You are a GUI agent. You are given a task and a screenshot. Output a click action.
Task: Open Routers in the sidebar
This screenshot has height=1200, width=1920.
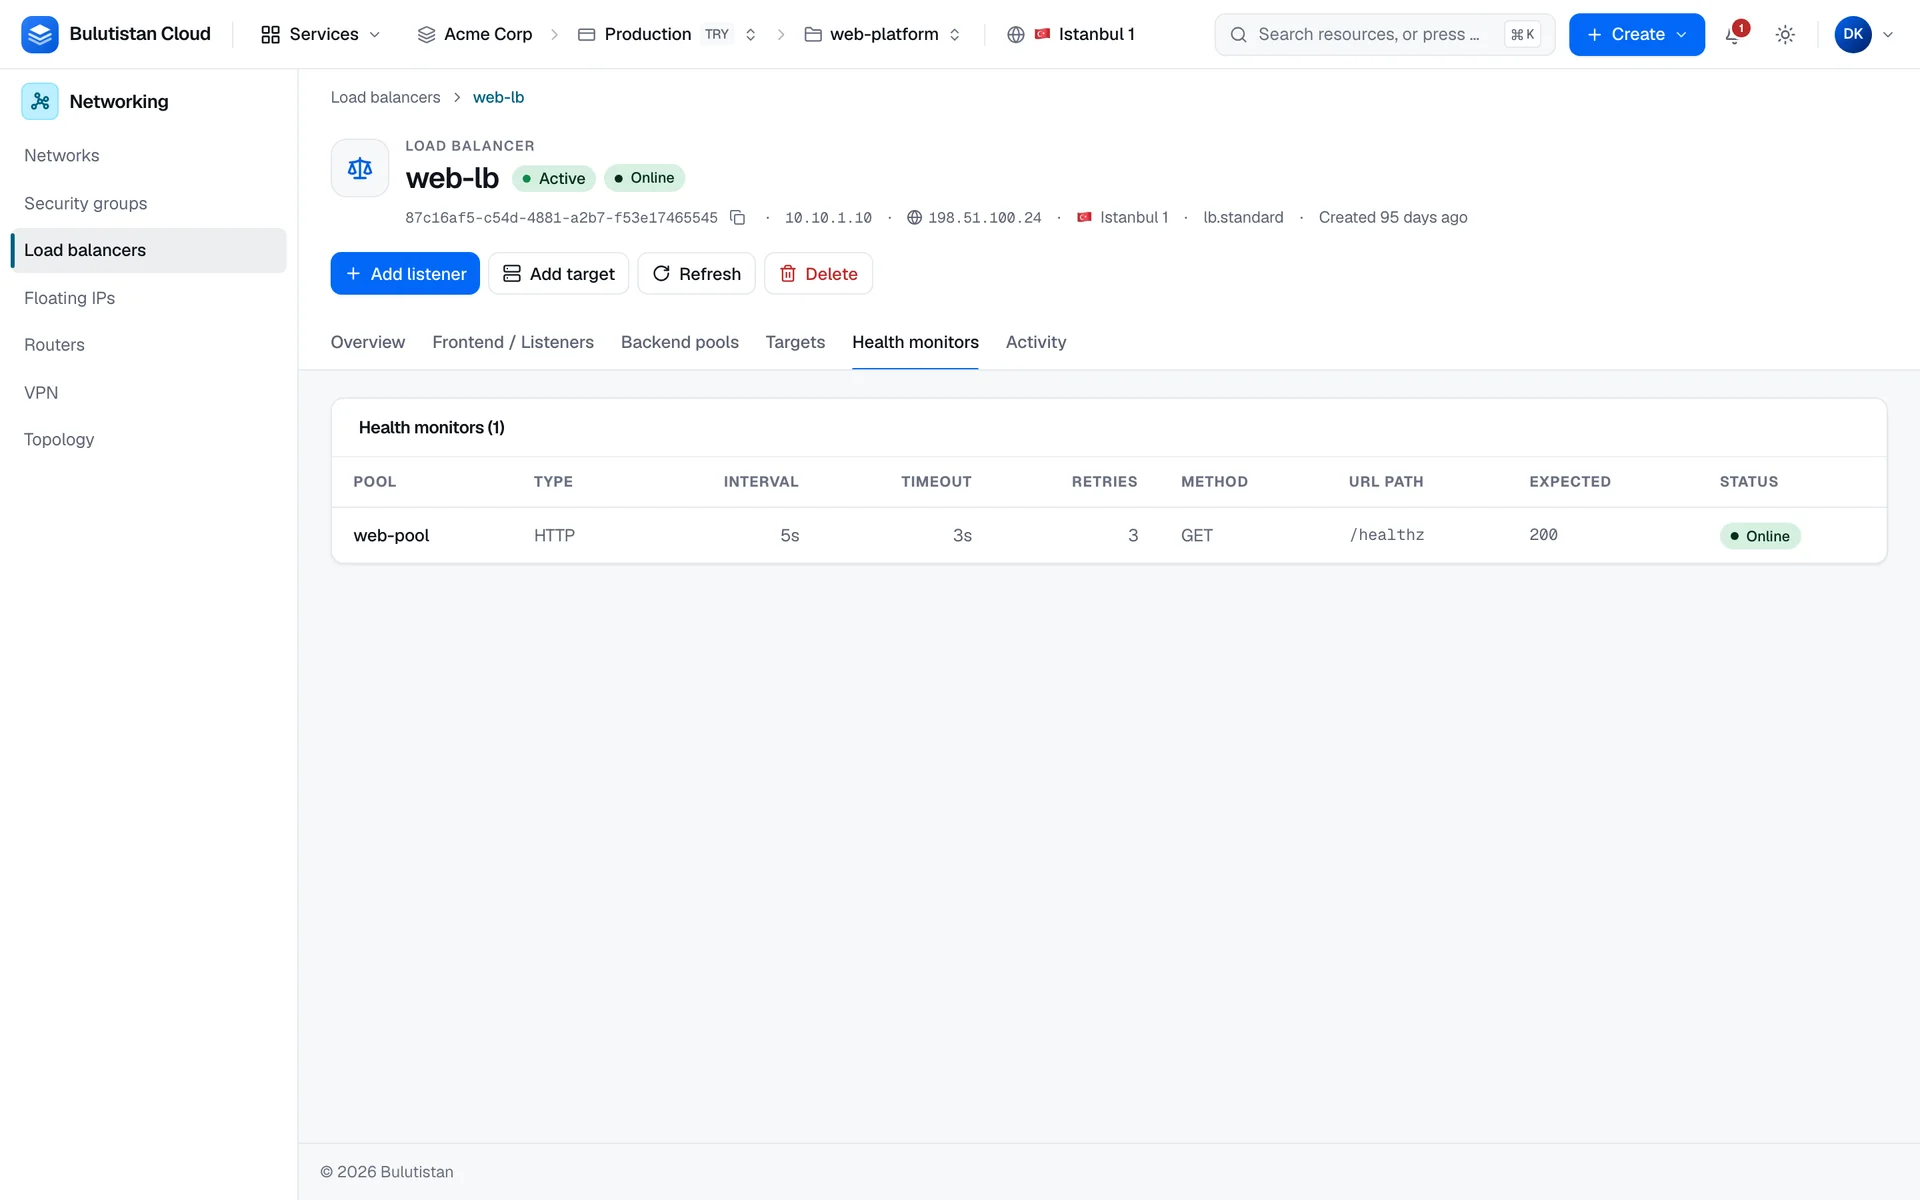pos(148,345)
